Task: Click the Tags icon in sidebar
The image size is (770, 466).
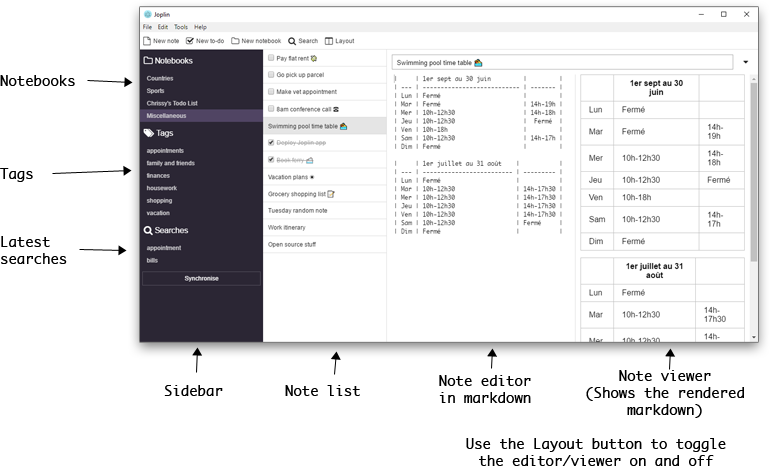Action: pyautogui.click(x=149, y=132)
